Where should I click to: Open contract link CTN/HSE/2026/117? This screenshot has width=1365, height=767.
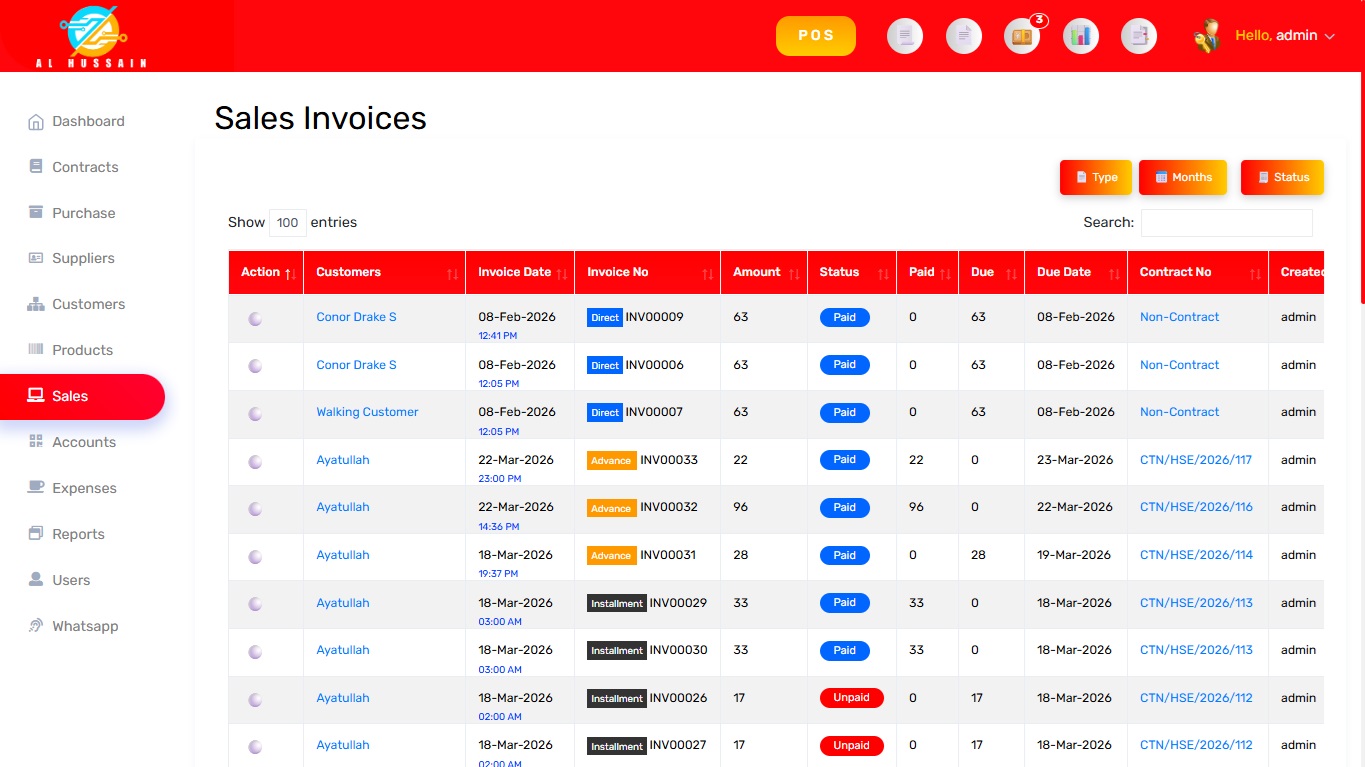pyautogui.click(x=1196, y=460)
